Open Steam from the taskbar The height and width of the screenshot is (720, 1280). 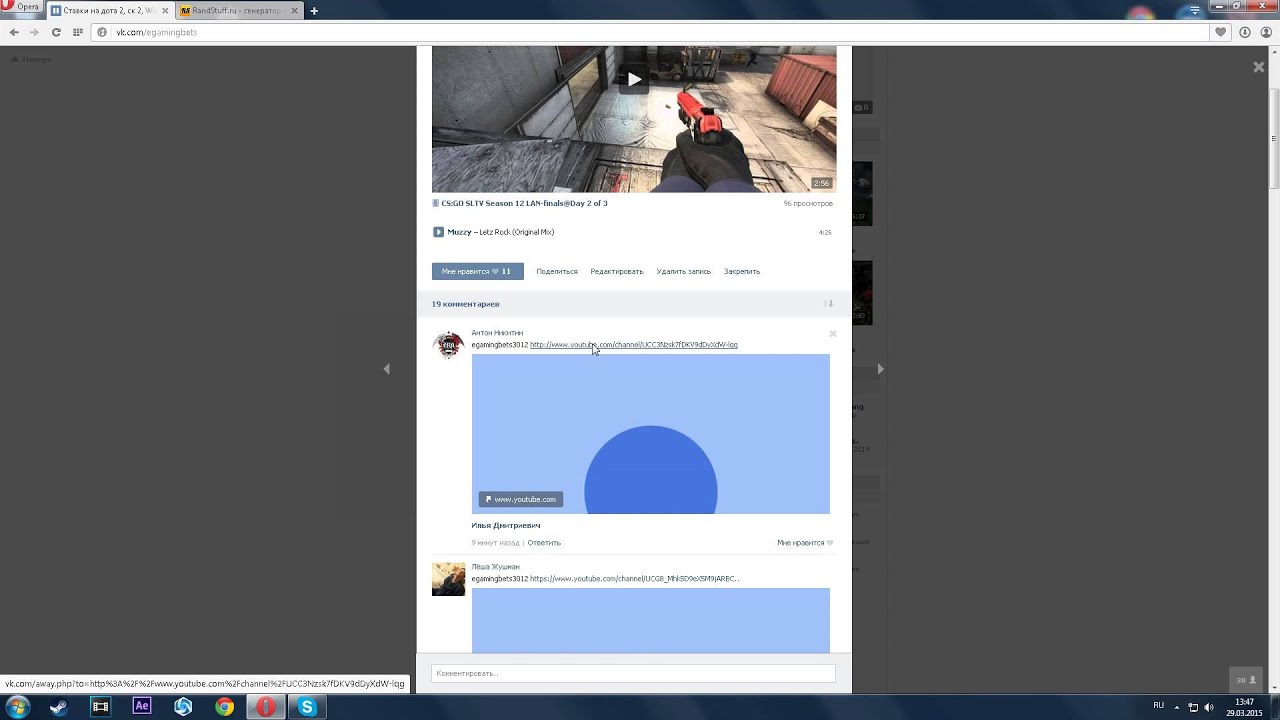coord(59,707)
